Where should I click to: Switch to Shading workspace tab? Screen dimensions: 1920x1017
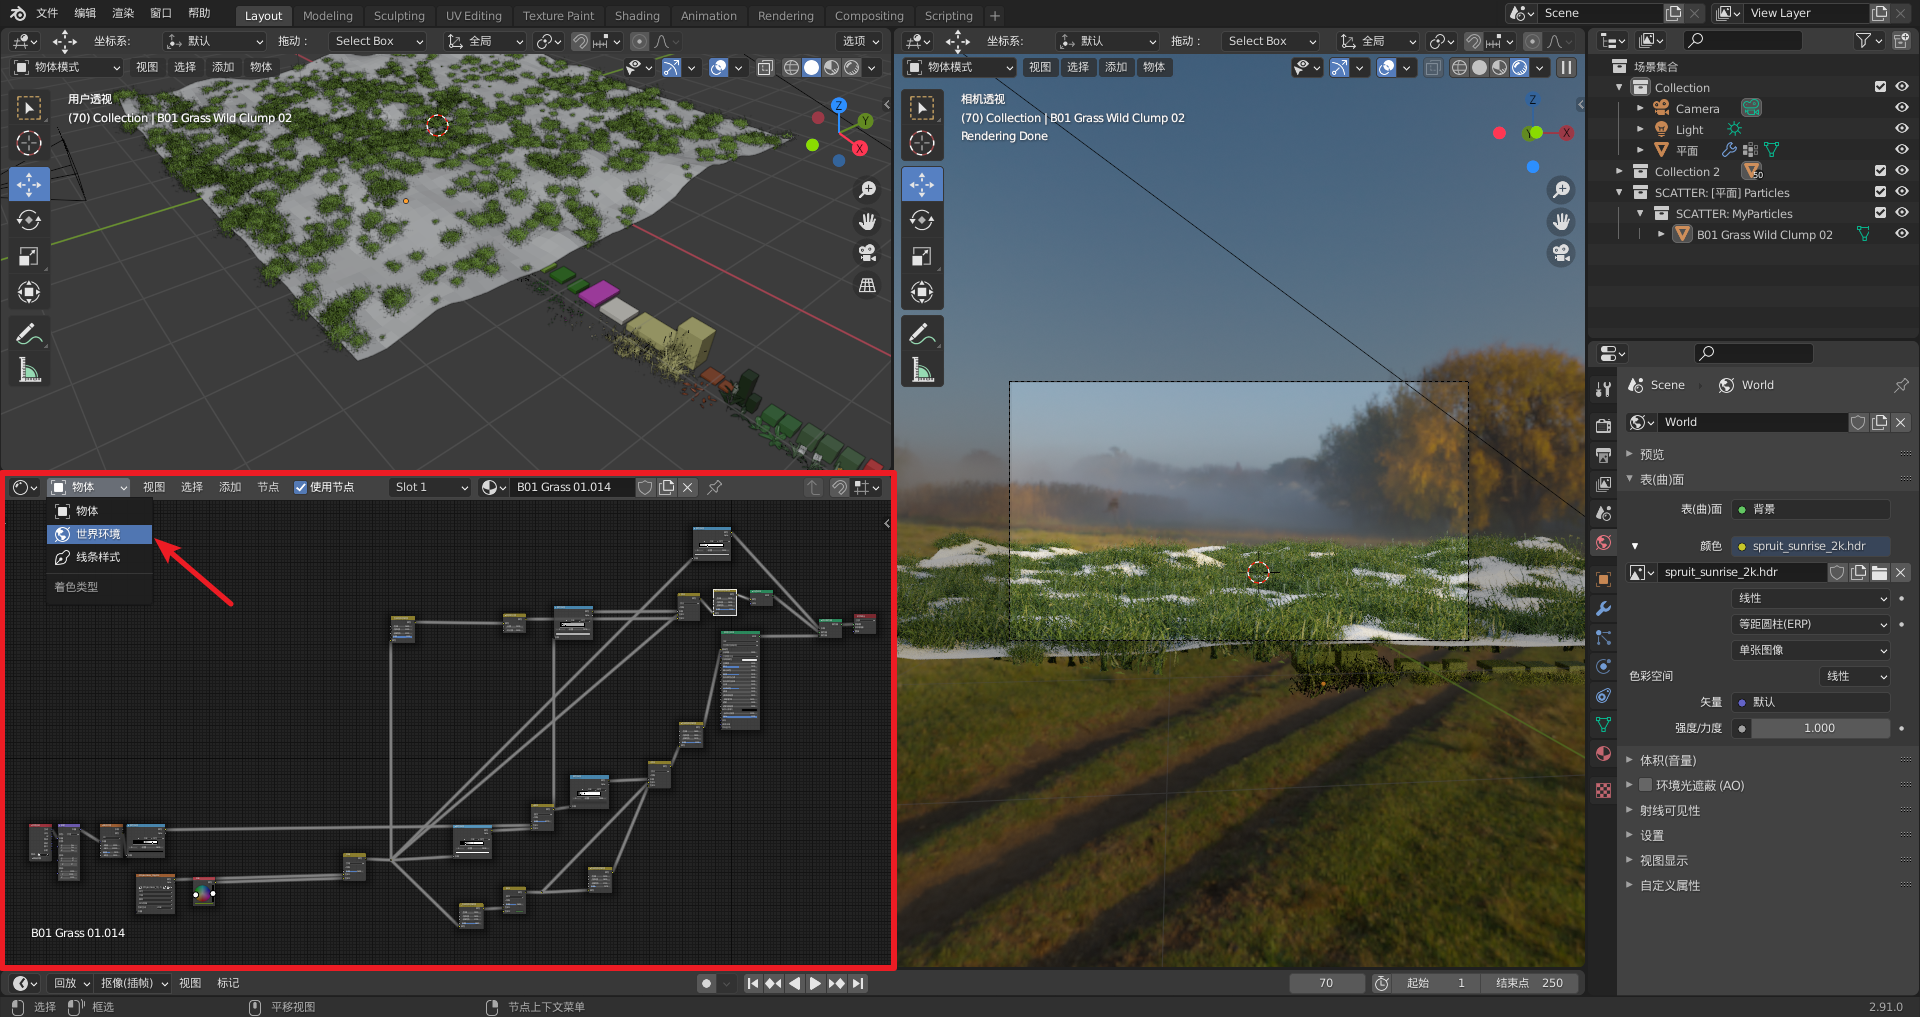coord(637,16)
